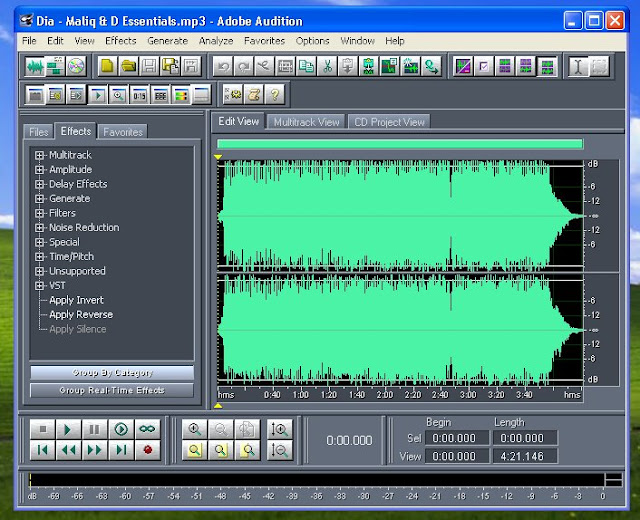
Task: Expand the Generate tree node
Action: (x=40, y=198)
